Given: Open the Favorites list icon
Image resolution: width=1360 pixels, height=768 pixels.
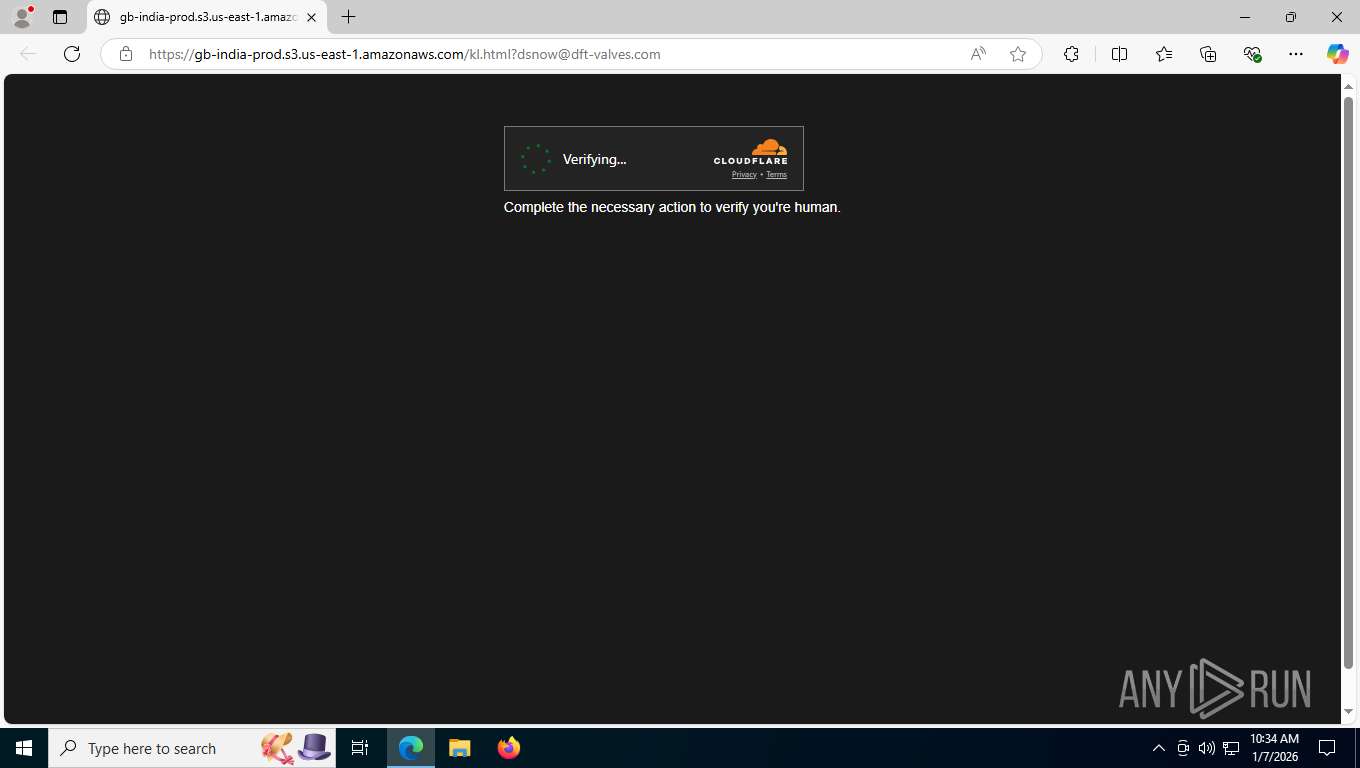Looking at the screenshot, I should (1164, 54).
